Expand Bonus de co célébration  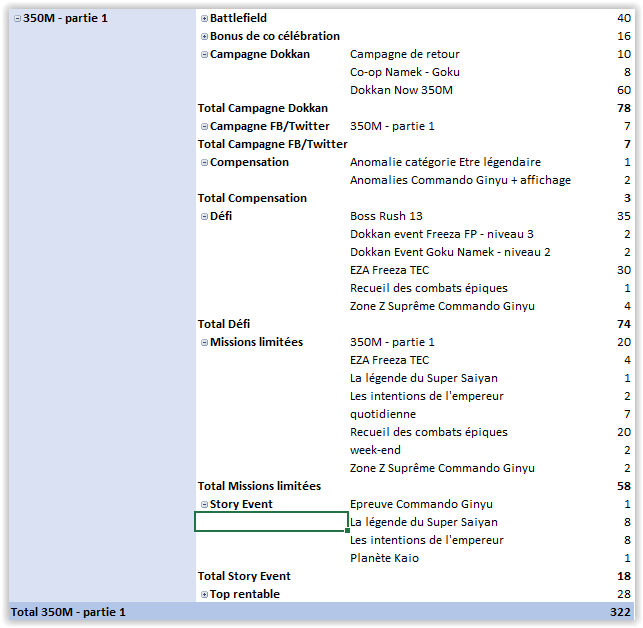click(204, 37)
